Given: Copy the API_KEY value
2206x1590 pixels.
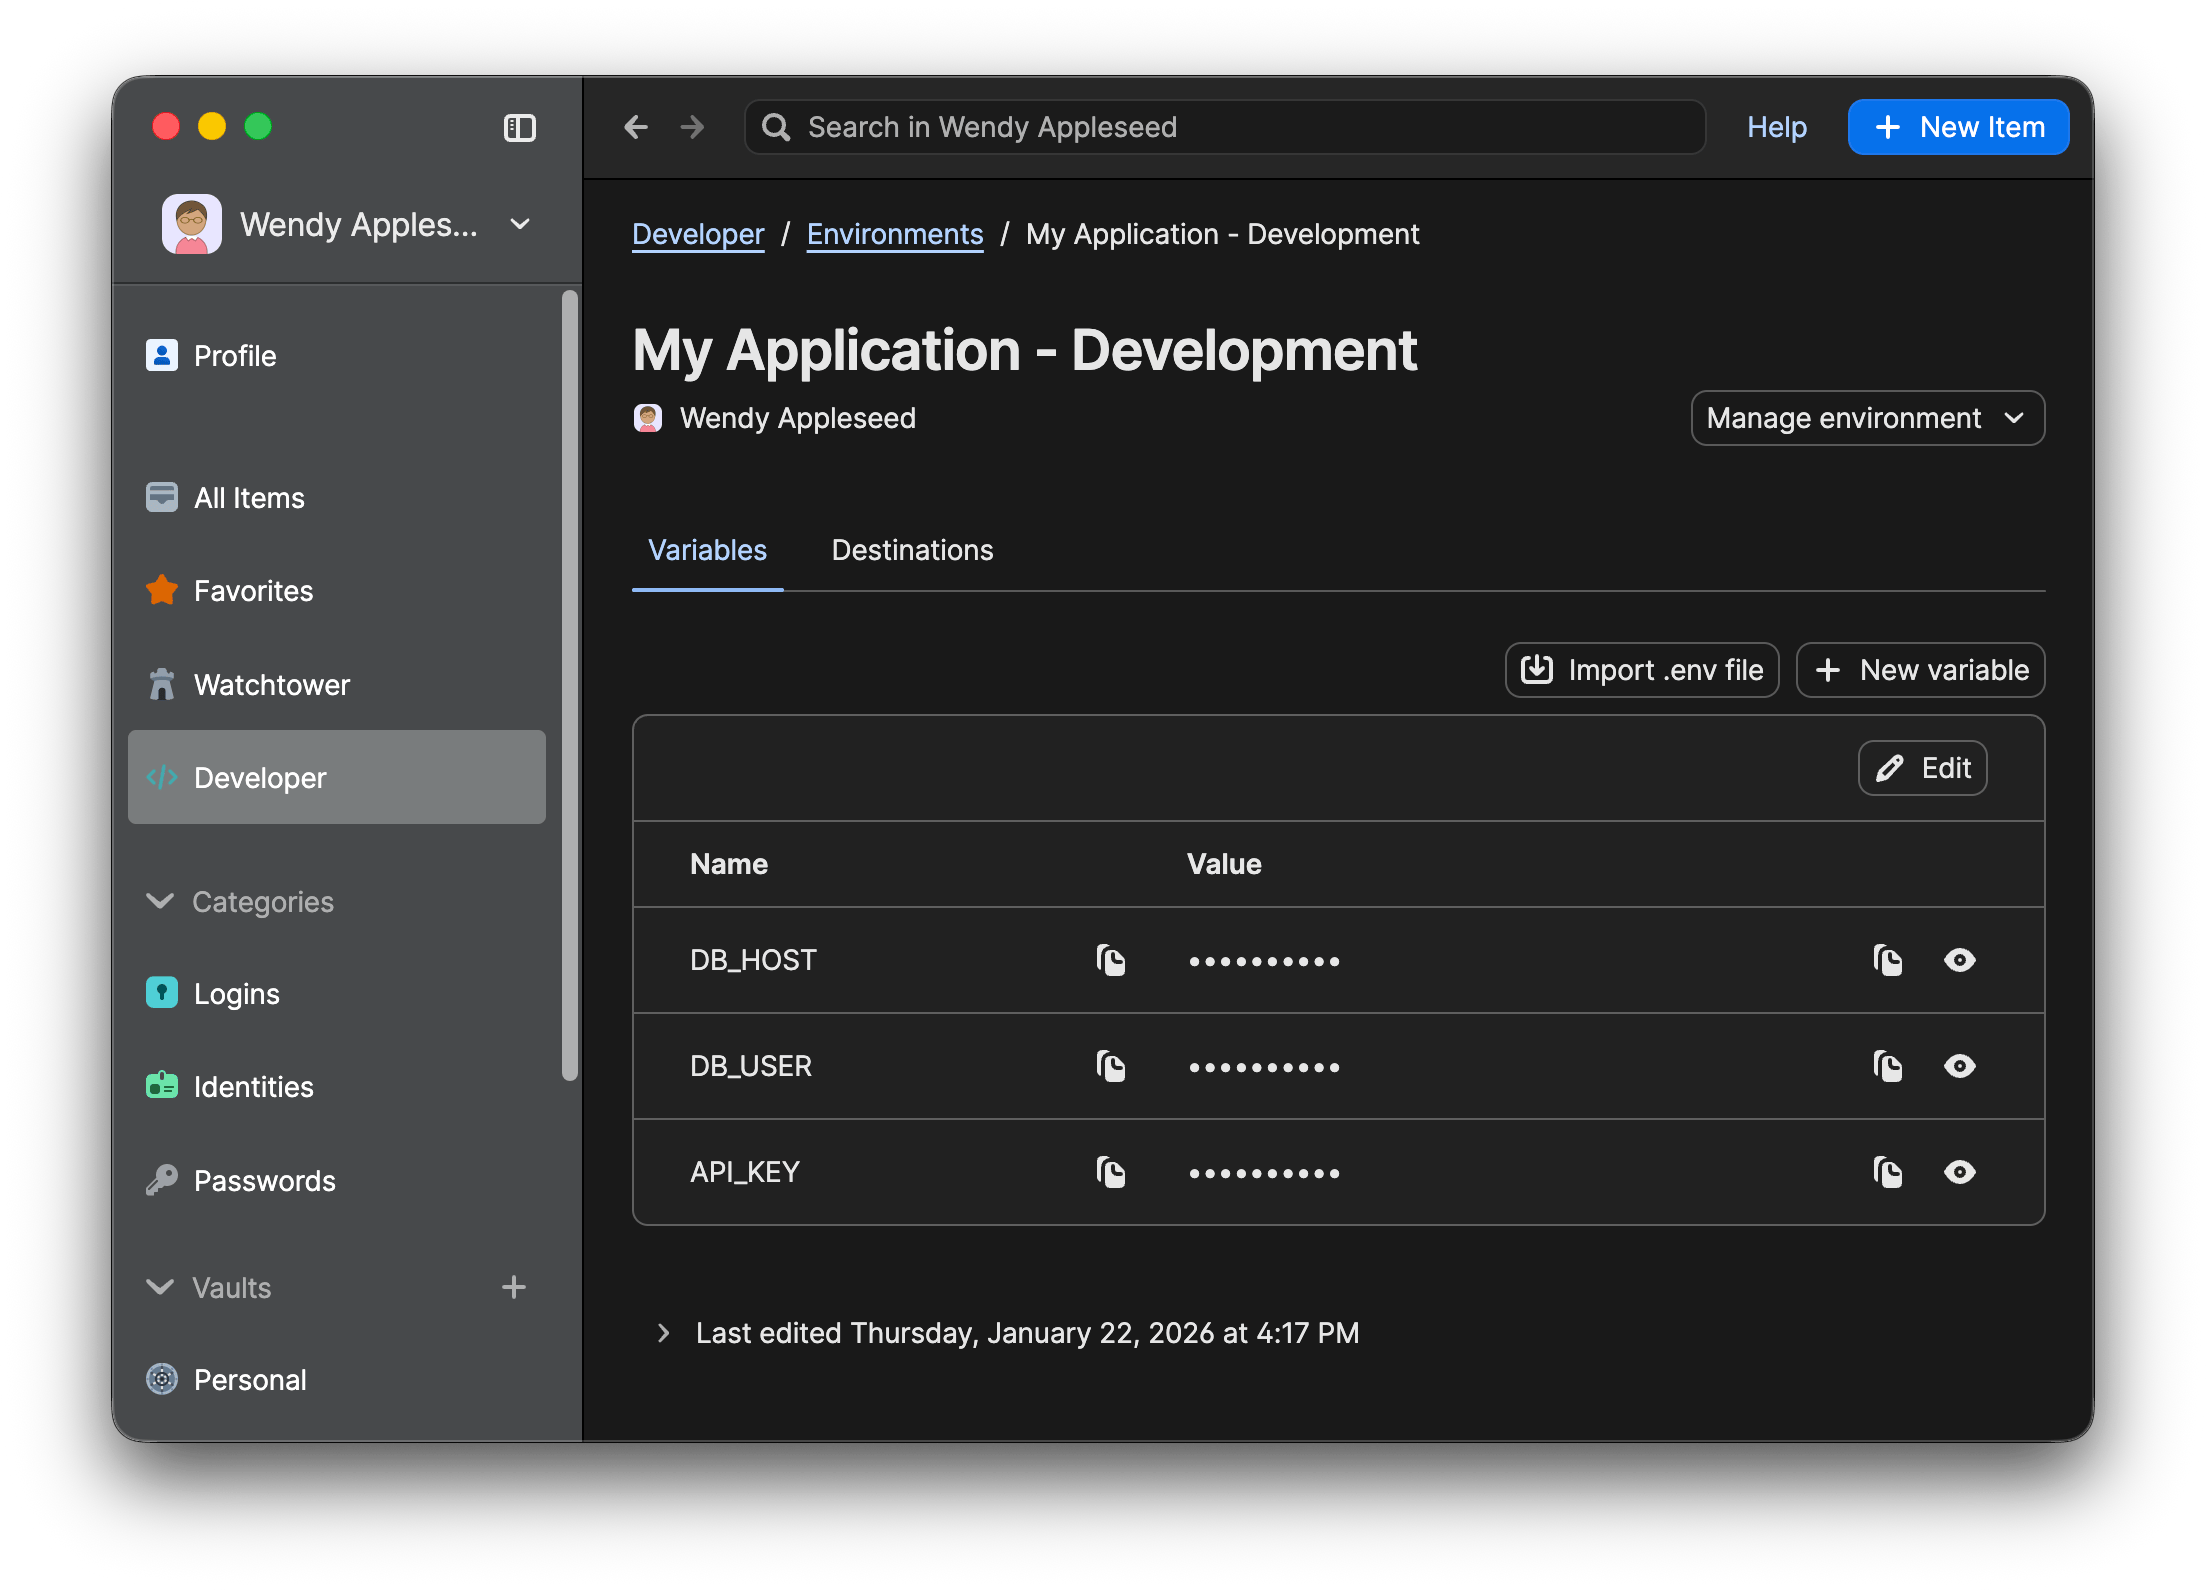Looking at the screenshot, I should pyautogui.click(x=1888, y=1172).
